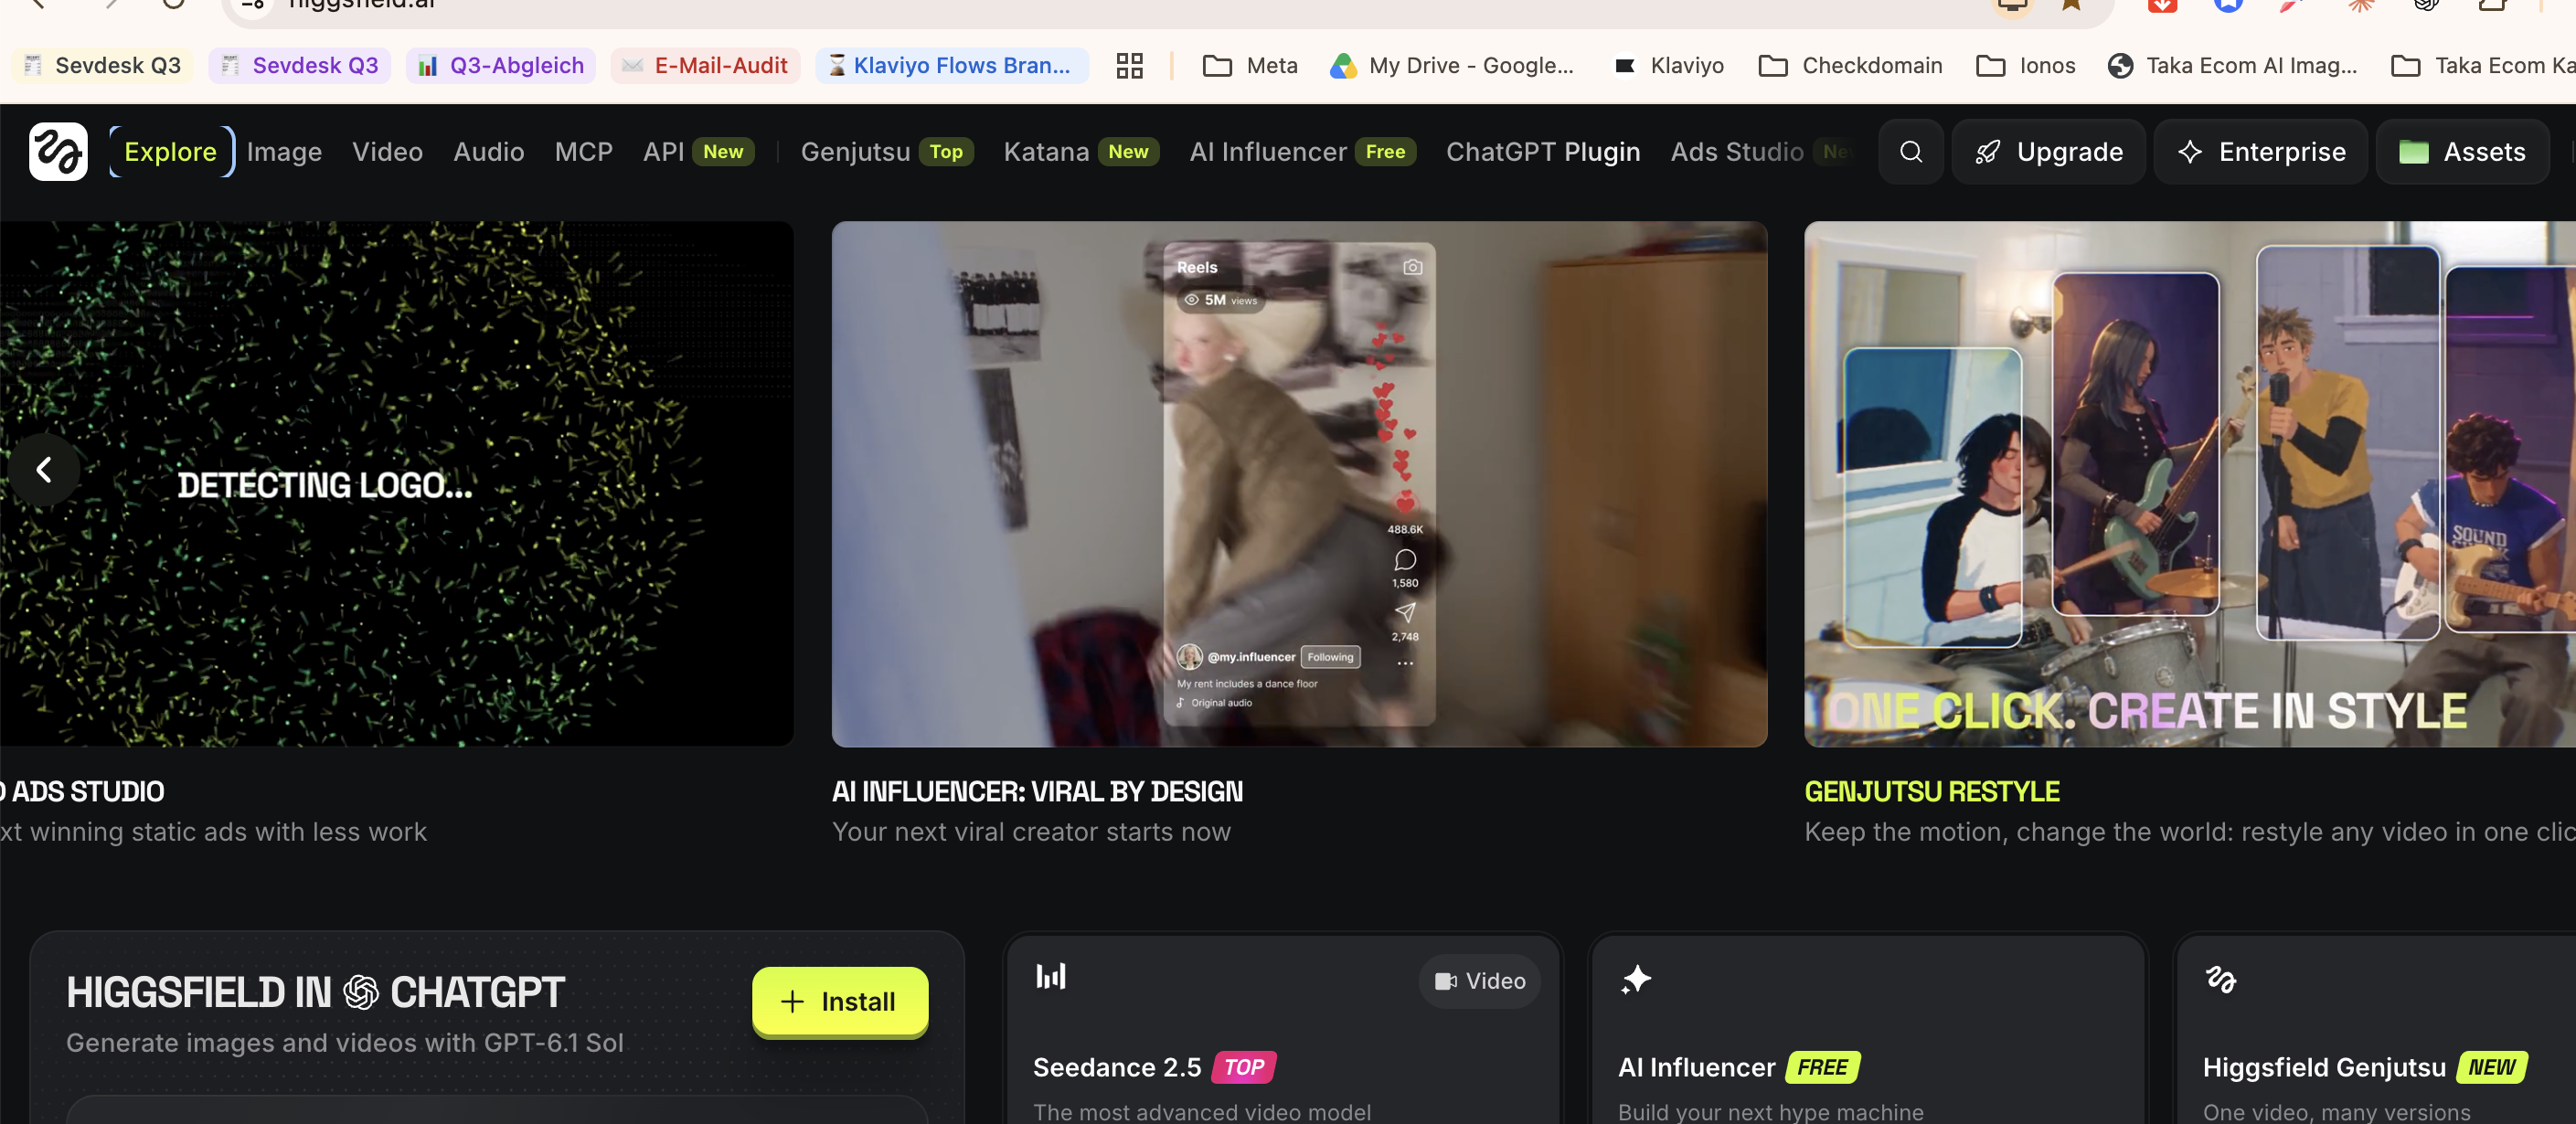Open My Drive Google bookmark
The height and width of the screenshot is (1124, 2576).
(1452, 66)
